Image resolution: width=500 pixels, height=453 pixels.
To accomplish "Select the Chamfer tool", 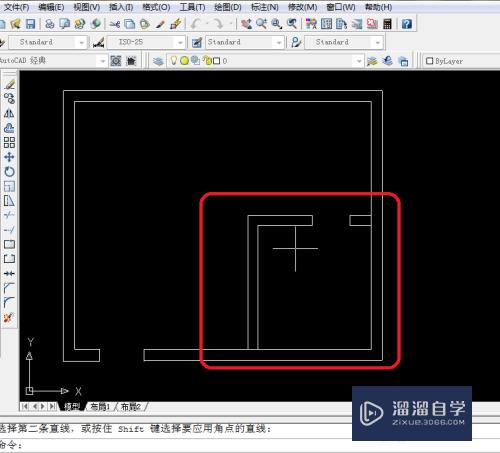I will [9, 288].
